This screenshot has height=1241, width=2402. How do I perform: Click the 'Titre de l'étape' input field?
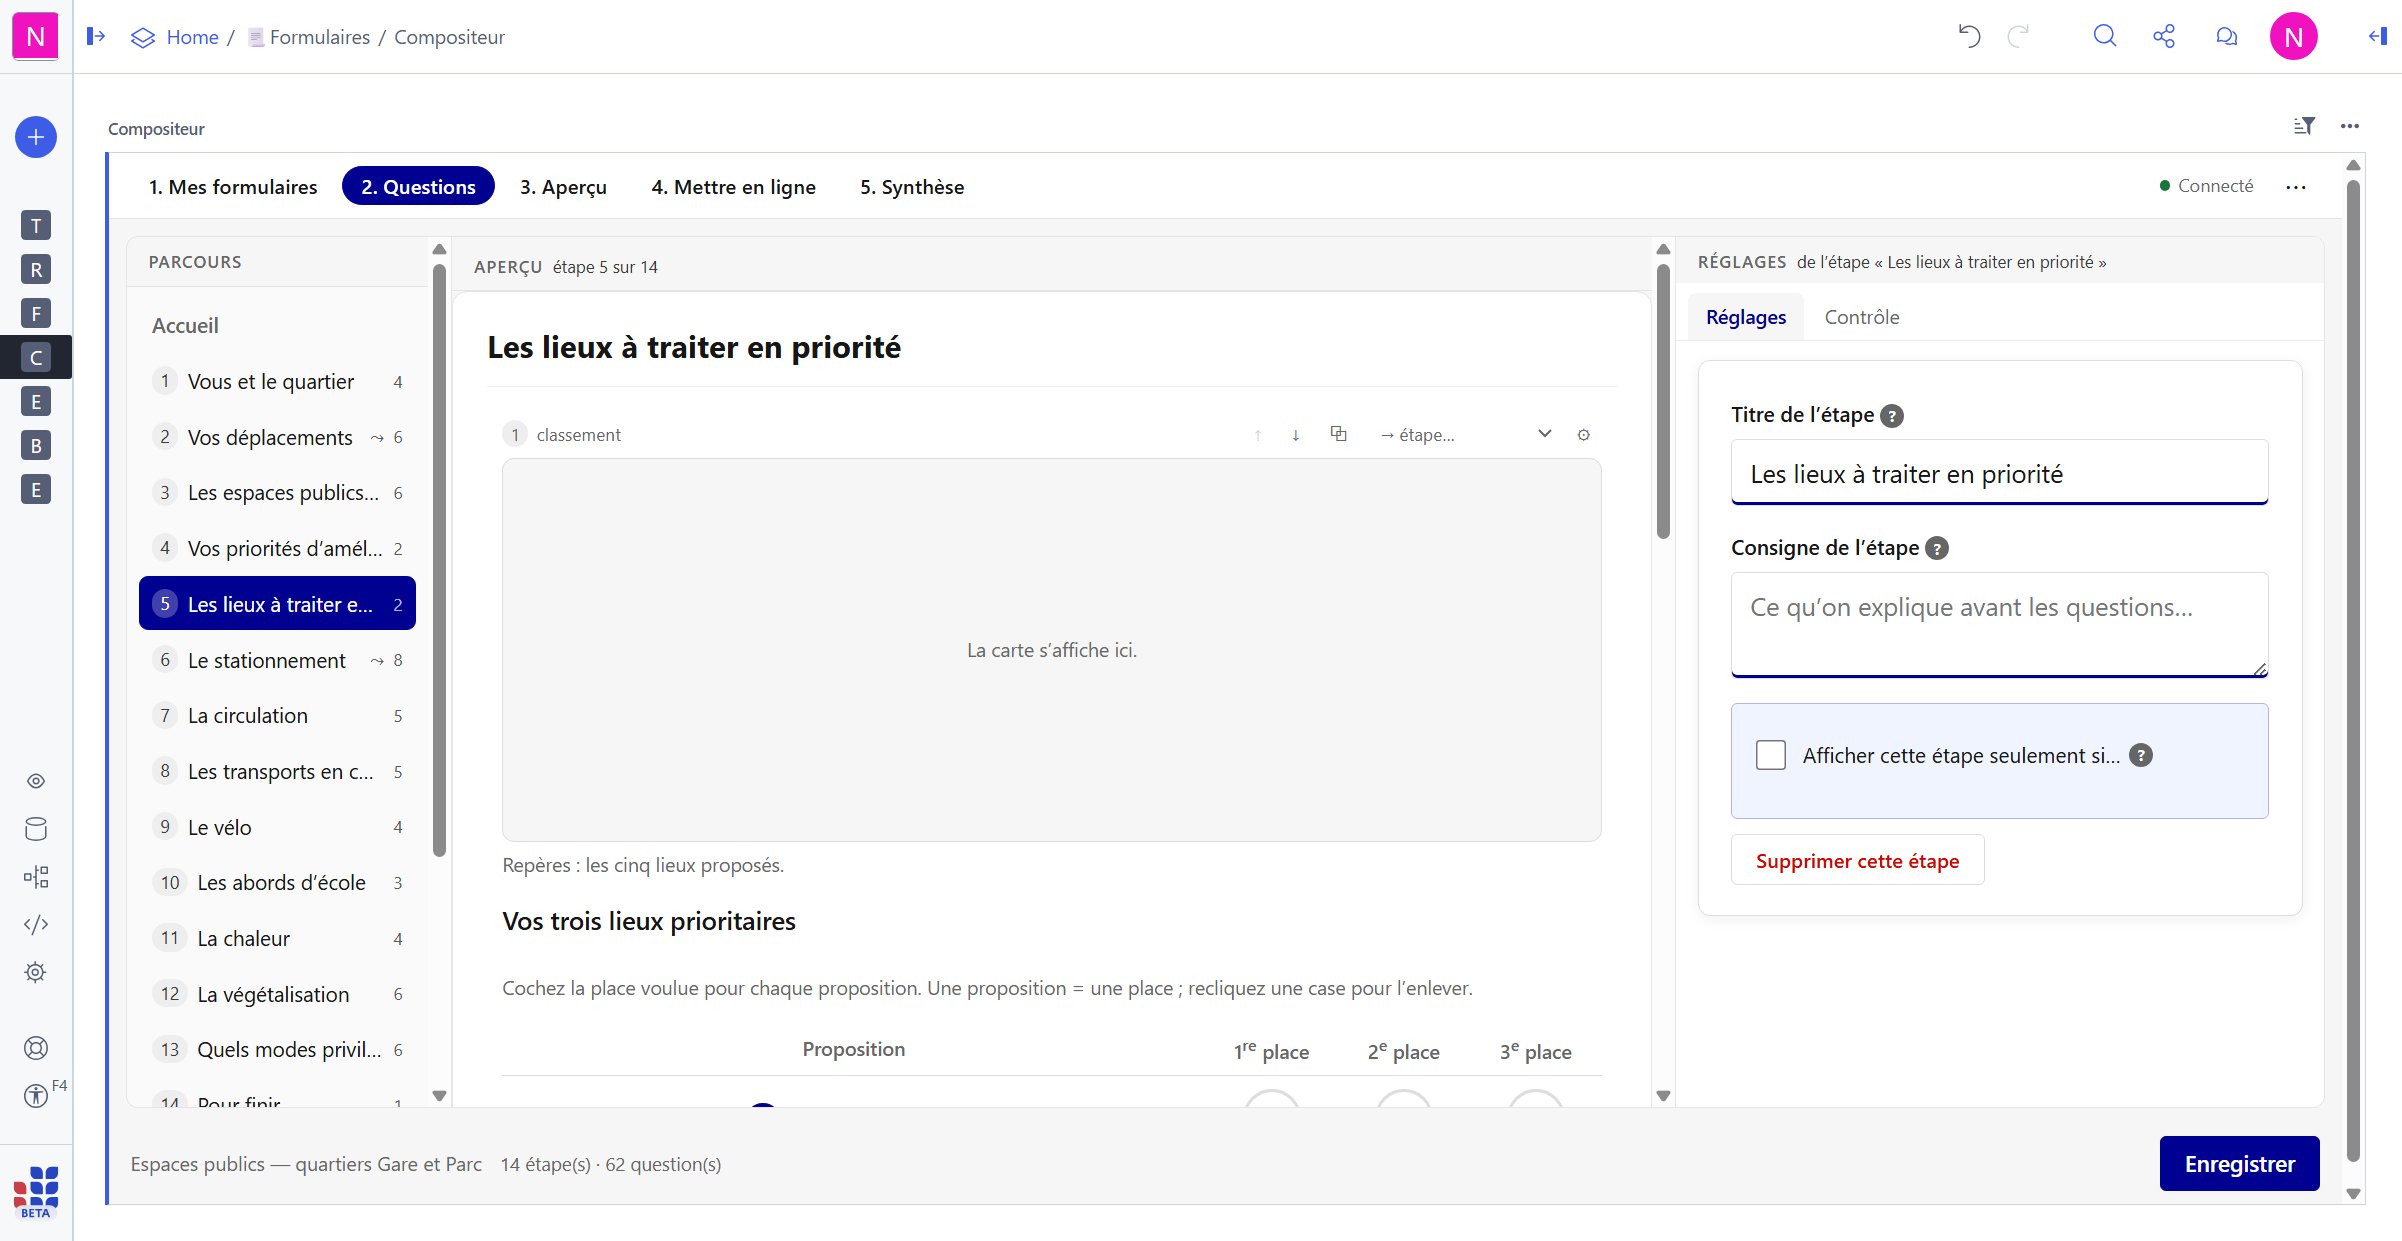pyautogui.click(x=1999, y=473)
